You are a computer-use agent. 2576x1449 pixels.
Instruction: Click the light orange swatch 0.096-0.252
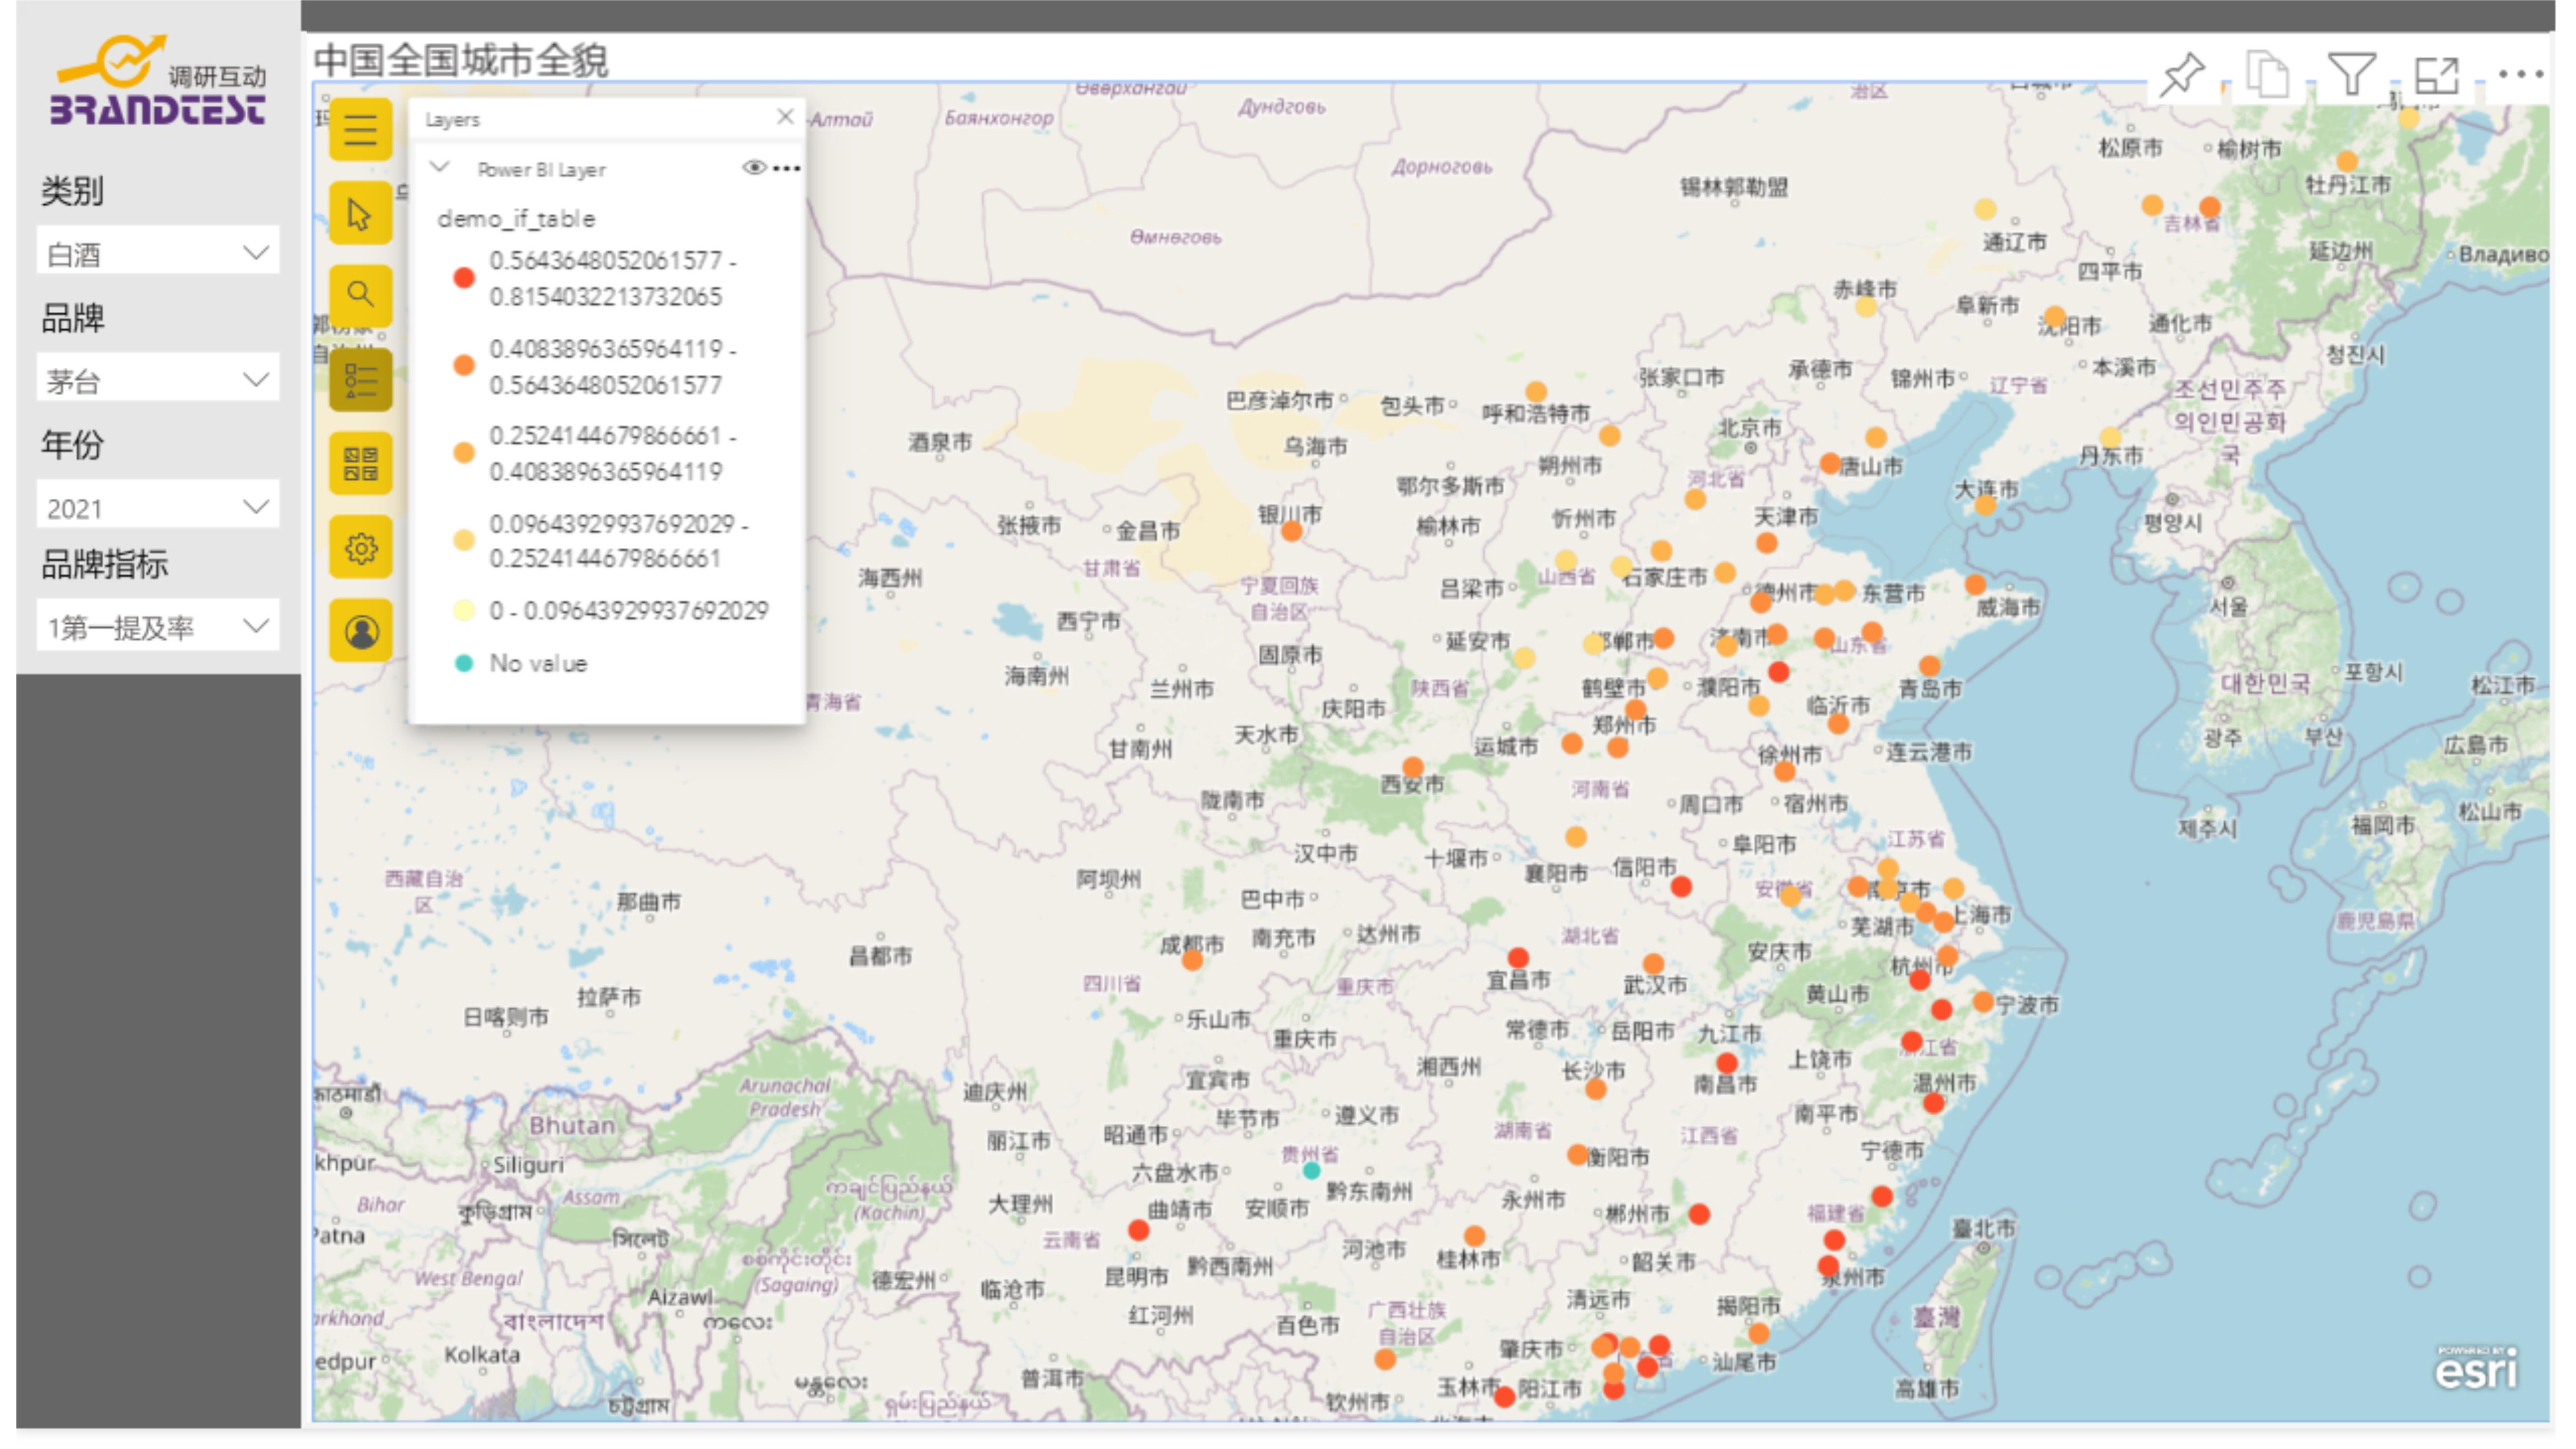464,541
